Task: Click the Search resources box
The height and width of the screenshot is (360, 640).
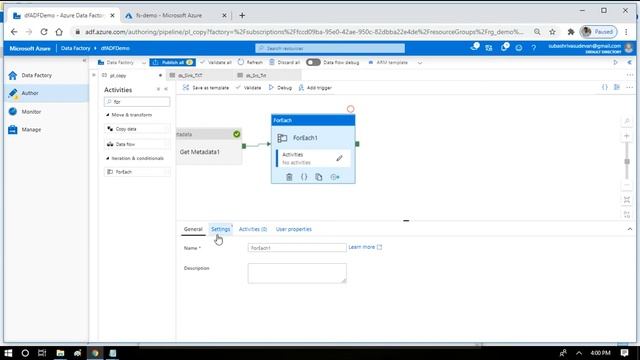Action: (330, 48)
